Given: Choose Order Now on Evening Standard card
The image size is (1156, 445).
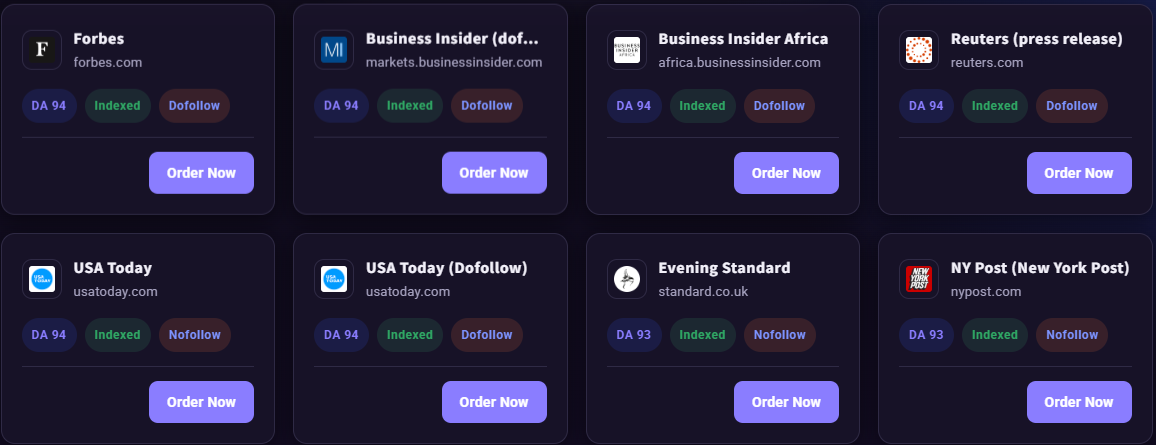Looking at the screenshot, I should click(x=786, y=402).
